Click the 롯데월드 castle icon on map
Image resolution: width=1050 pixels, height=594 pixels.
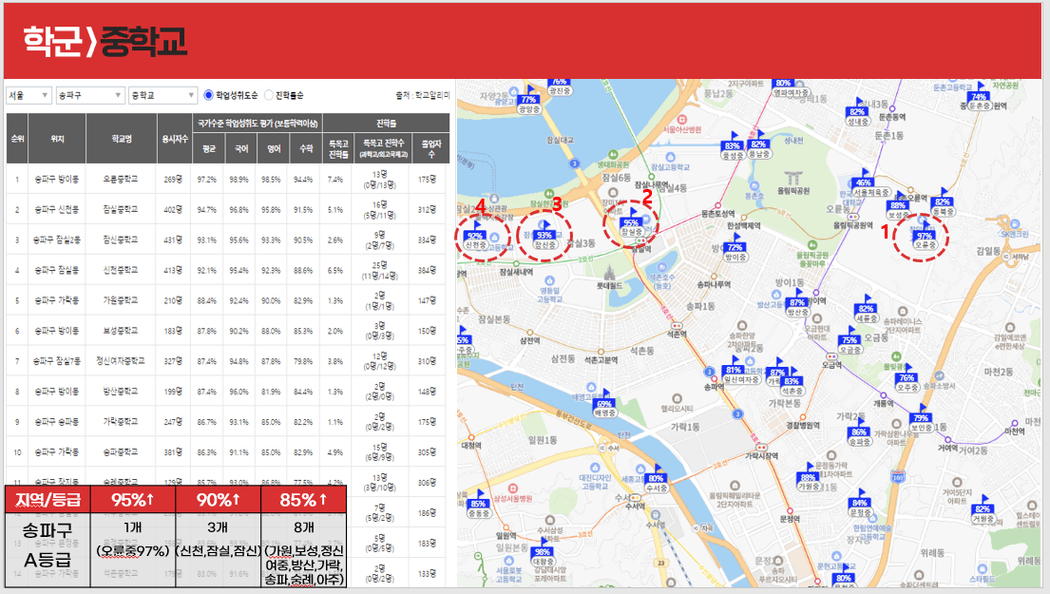click(x=609, y=273)
